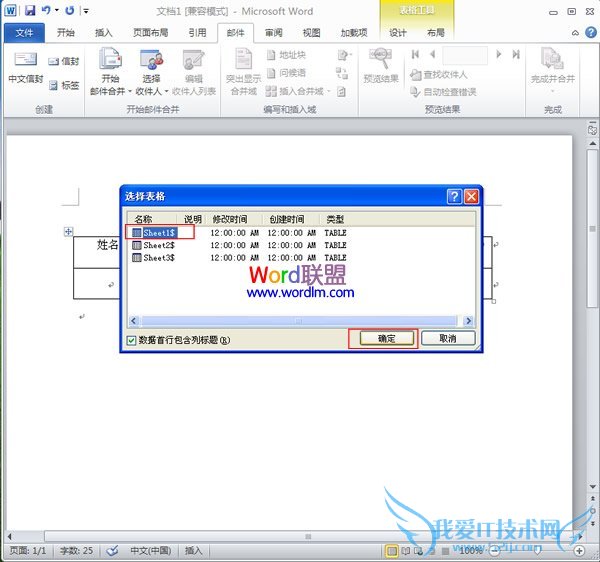Screen dimensions: 600x562
Task: Open the 选择收件人 dropdown
Action: [x=152, y=72]
